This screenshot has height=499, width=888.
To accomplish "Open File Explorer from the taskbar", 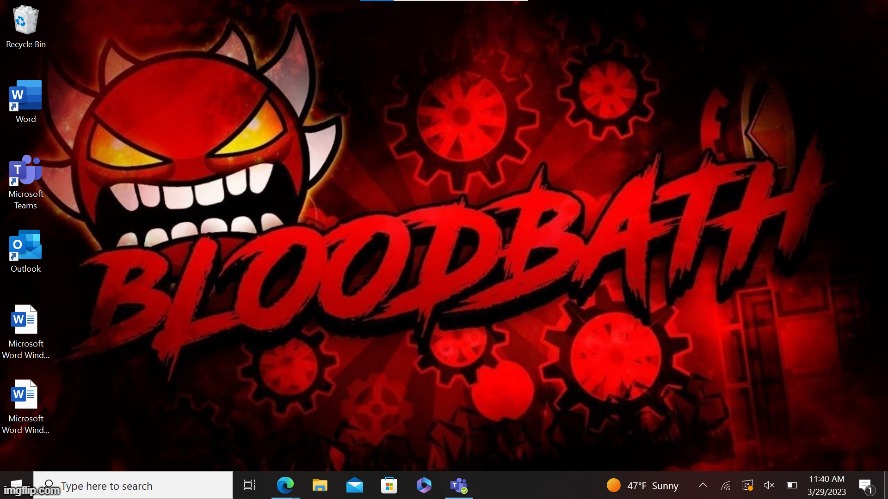I will [x=320, y=485].
